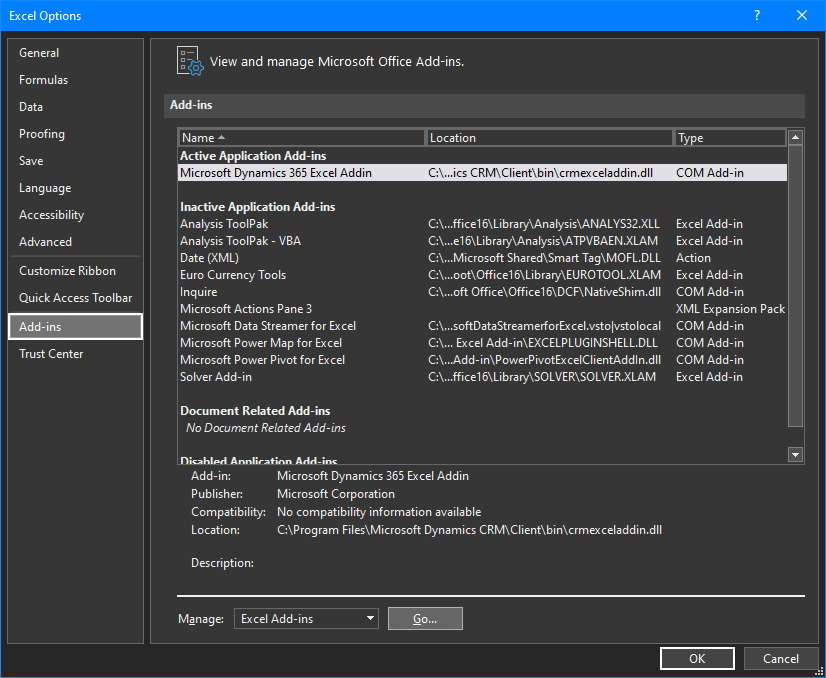826x678 pixels.
Task: Click the full crmexceladdin.dll location path in details
Action: (469, 530)
